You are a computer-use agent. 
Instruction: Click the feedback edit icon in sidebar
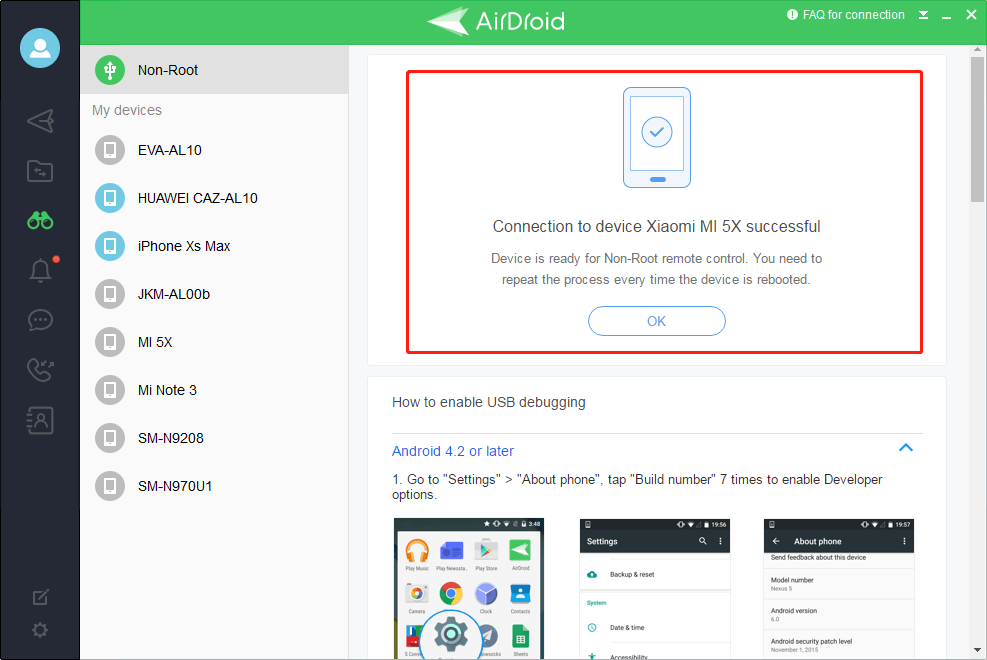pos(40,598)
